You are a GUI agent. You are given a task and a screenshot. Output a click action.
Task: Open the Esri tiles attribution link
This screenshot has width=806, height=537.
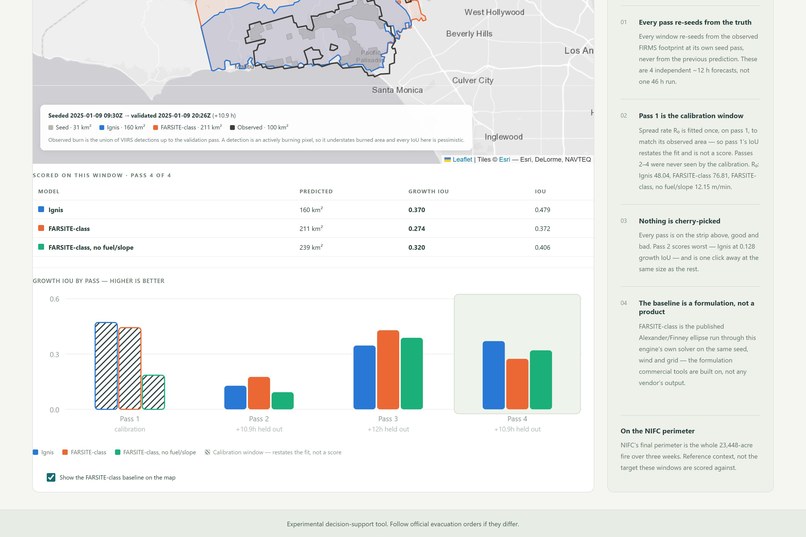coord(504,159)
